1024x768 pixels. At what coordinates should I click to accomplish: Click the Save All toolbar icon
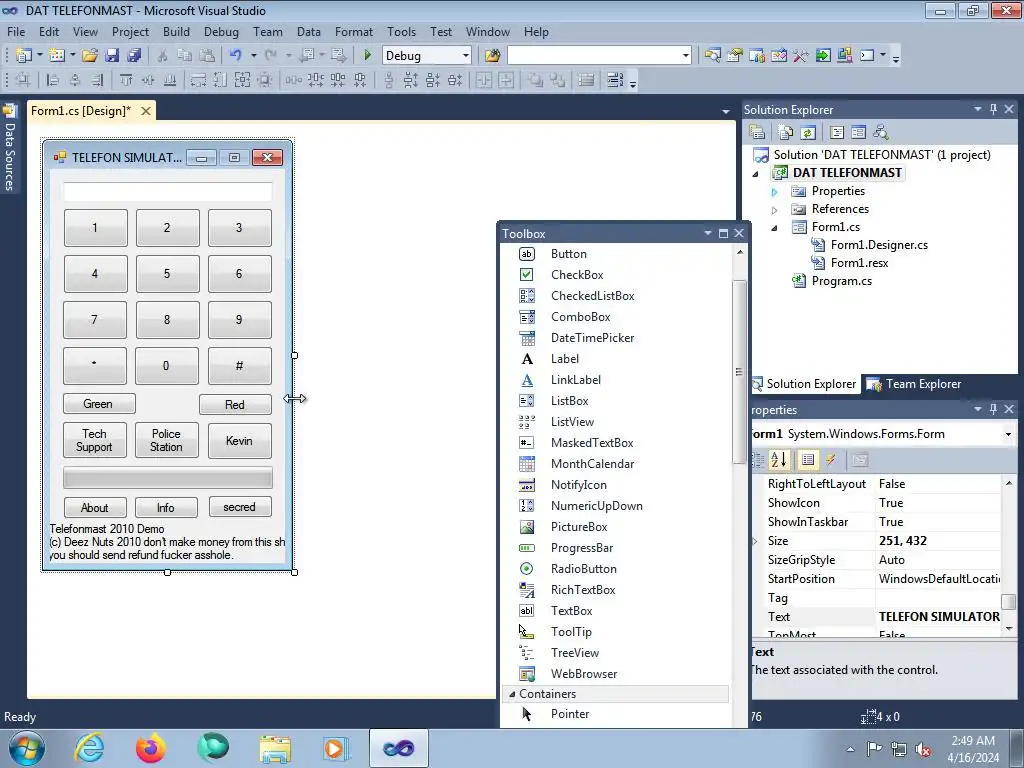[x=135, y=56]
